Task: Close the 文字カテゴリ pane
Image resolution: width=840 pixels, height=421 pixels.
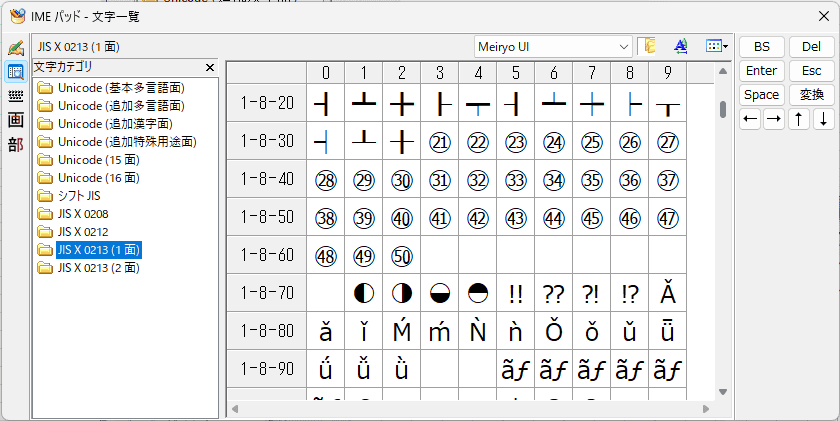Action: click(210, 67)
